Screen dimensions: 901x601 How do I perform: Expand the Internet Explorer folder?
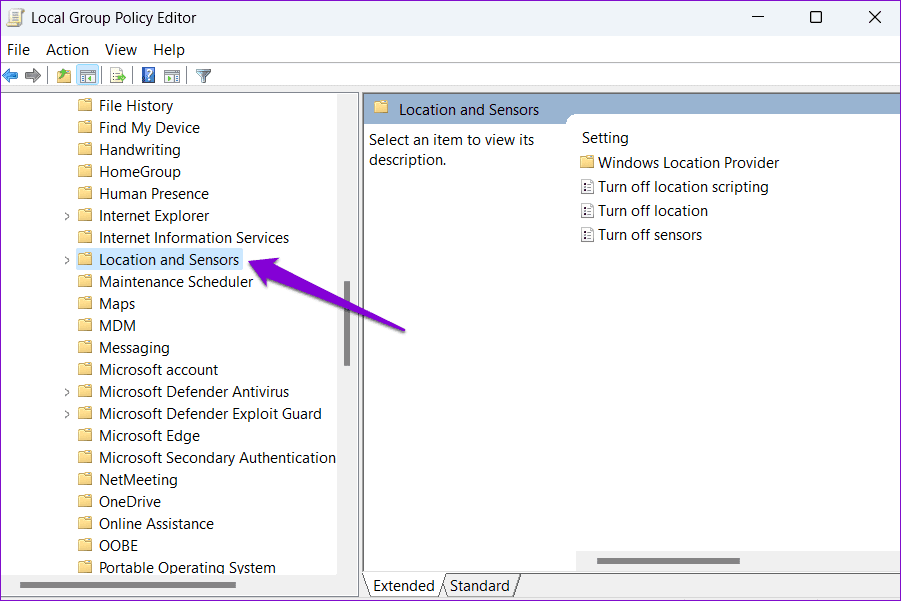(67, 216)
